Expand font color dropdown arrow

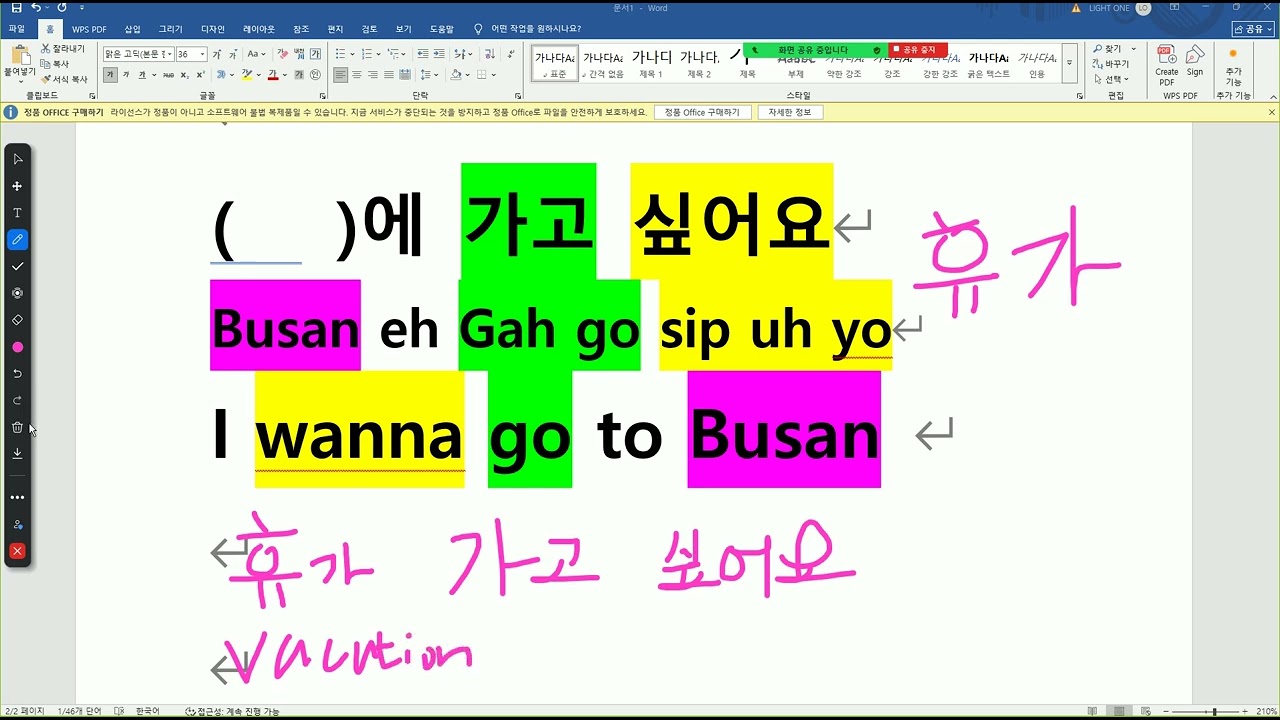pyautogui.click(x=284, y=75)
